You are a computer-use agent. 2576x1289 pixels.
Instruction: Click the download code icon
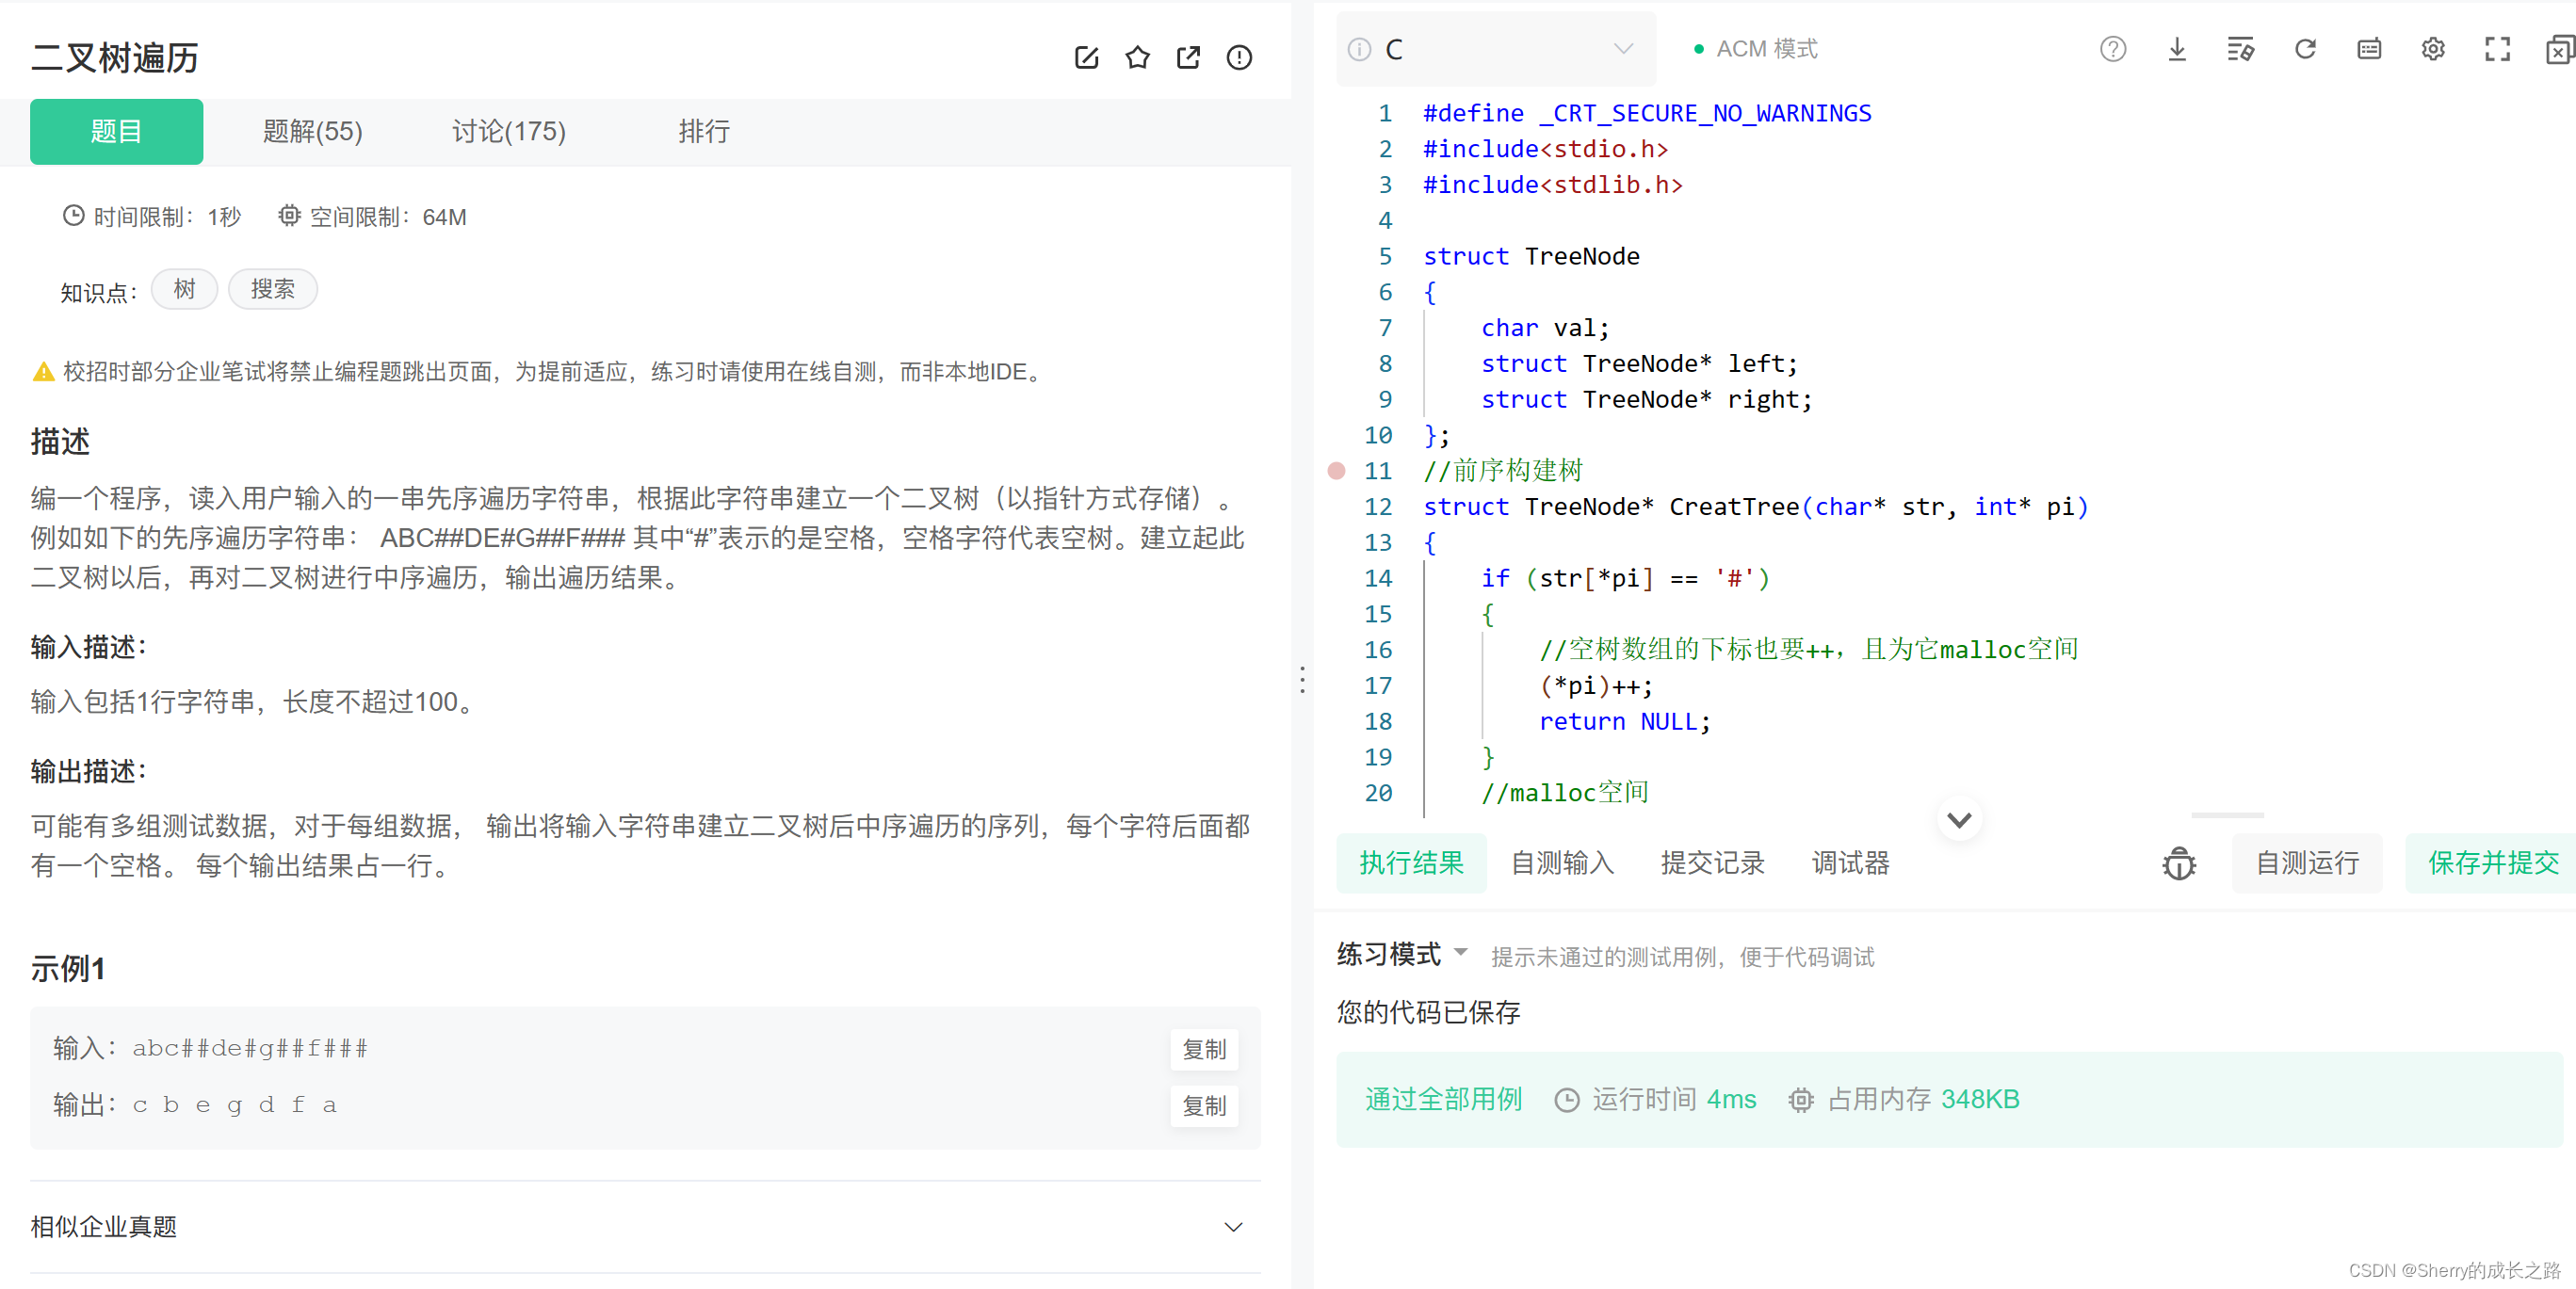tap(2176, 49)
